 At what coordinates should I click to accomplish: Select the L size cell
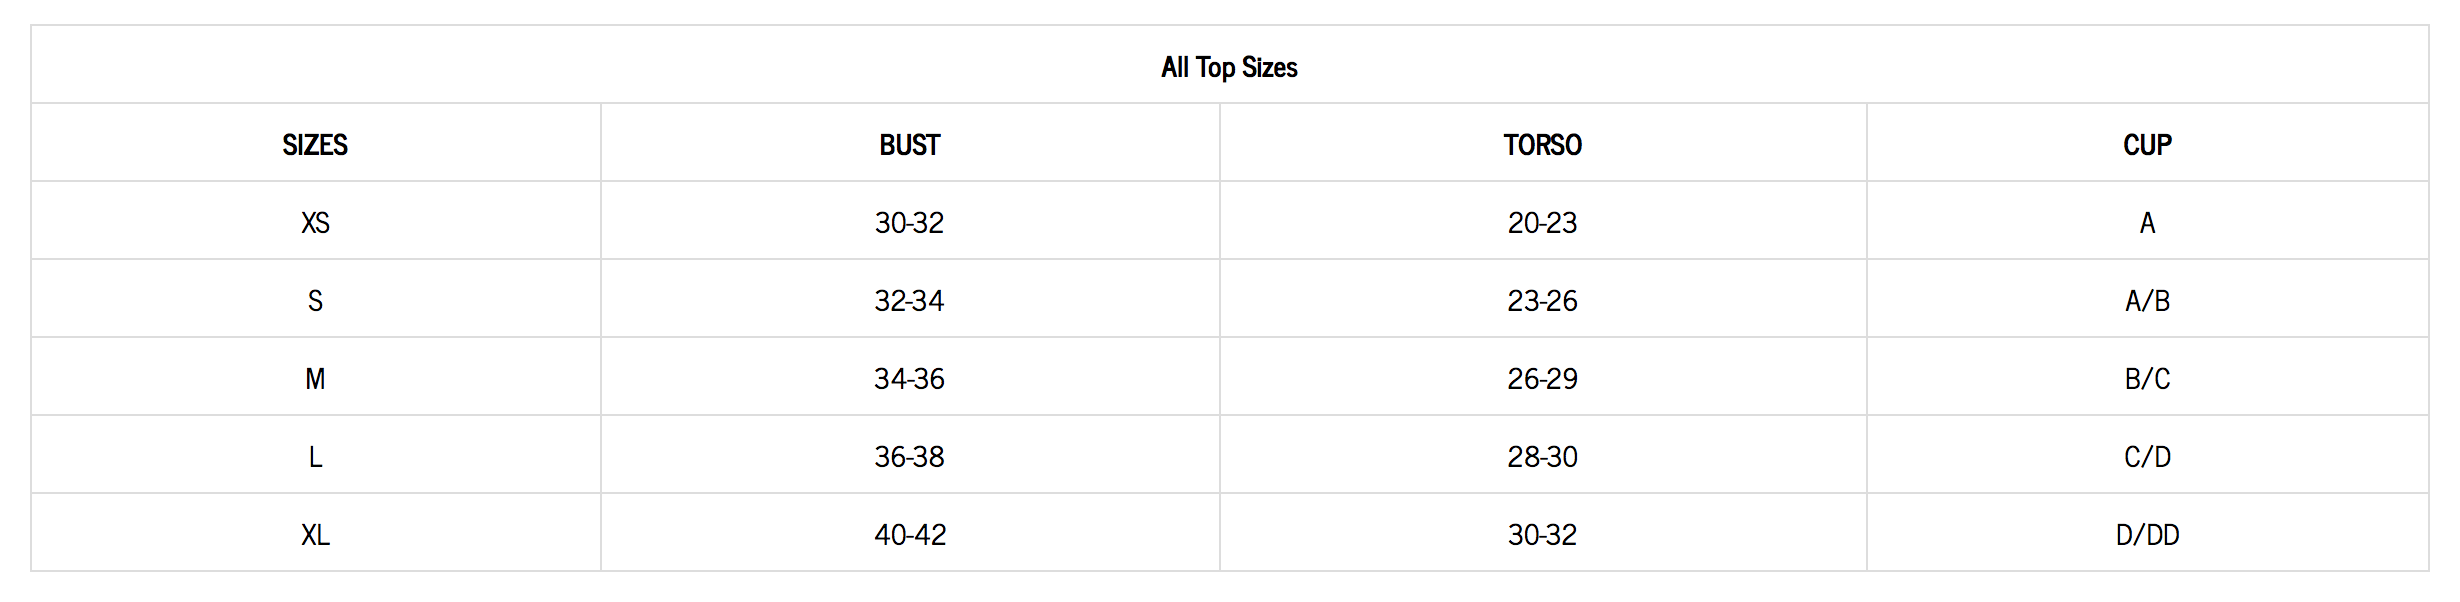(x=315, y=457)
